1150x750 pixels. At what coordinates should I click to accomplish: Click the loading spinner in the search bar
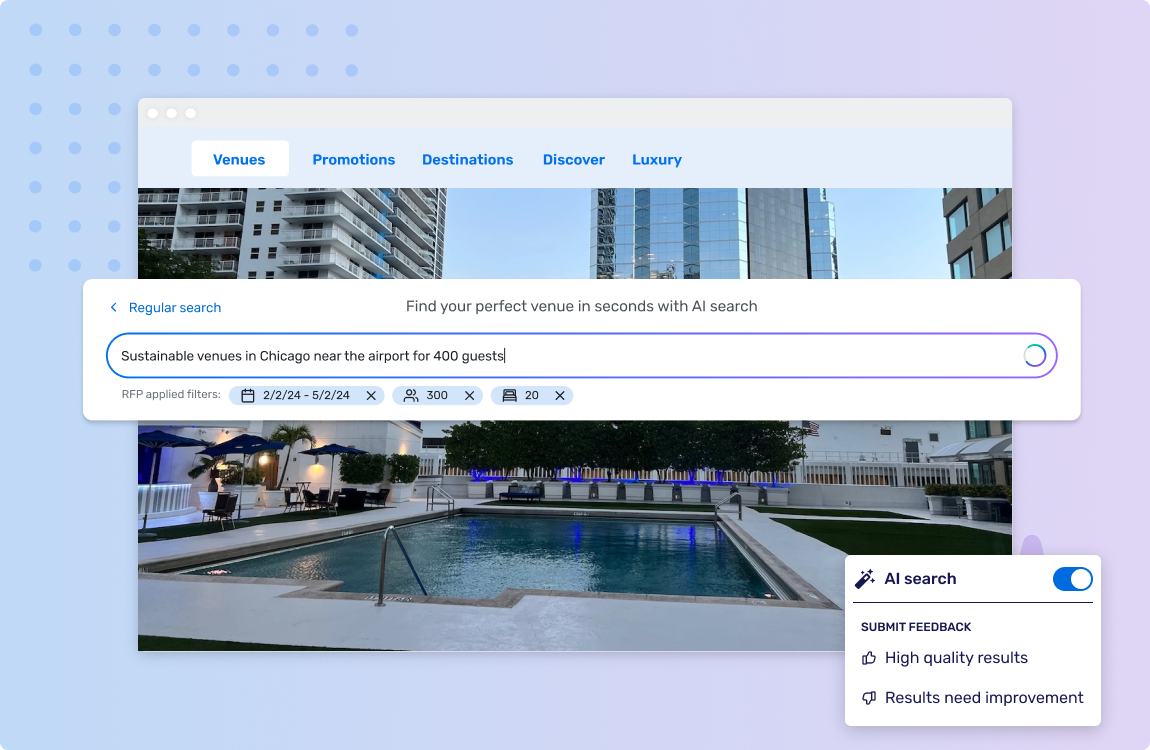1034,355
